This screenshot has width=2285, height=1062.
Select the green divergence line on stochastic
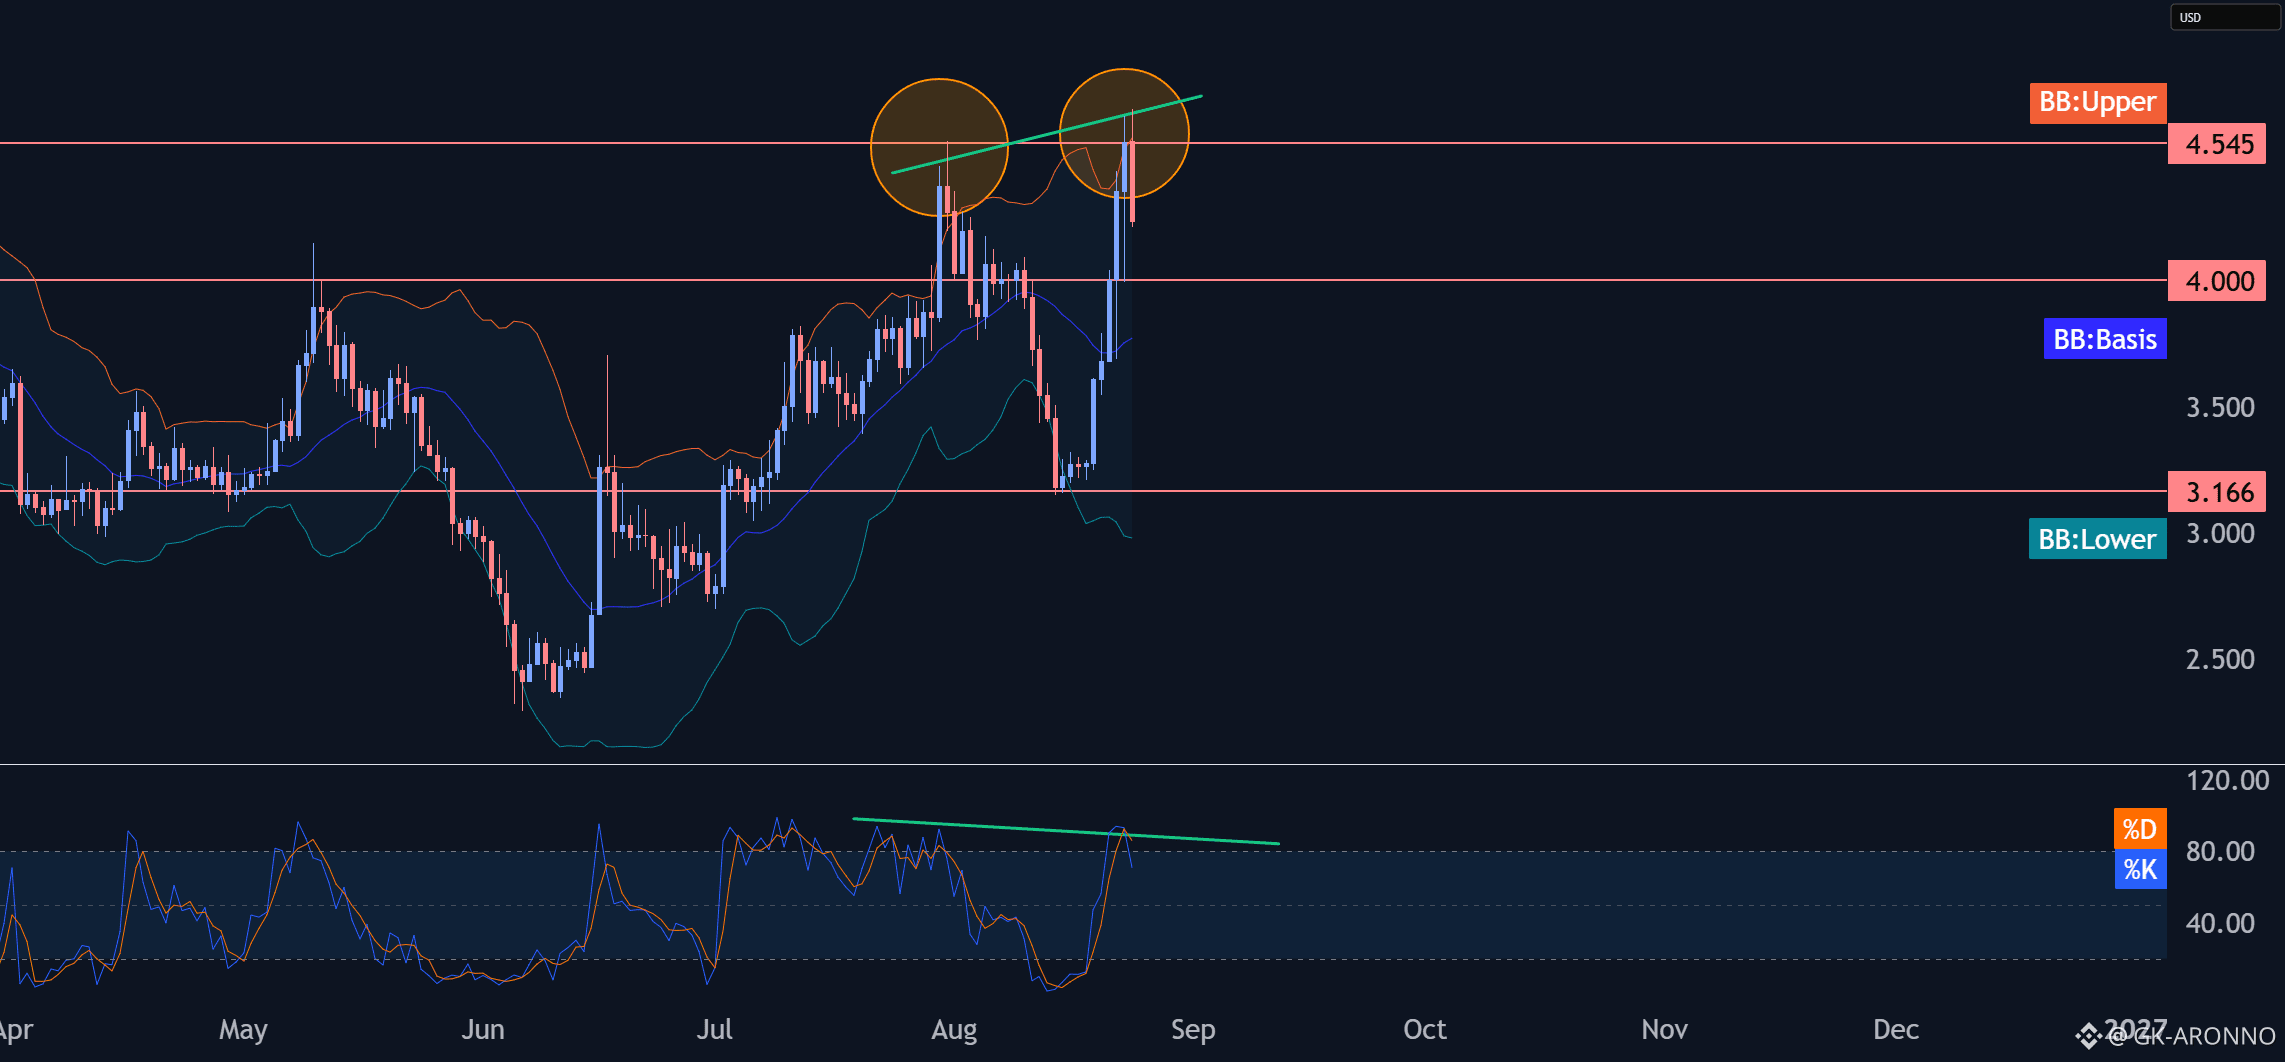click(1066, 831)
